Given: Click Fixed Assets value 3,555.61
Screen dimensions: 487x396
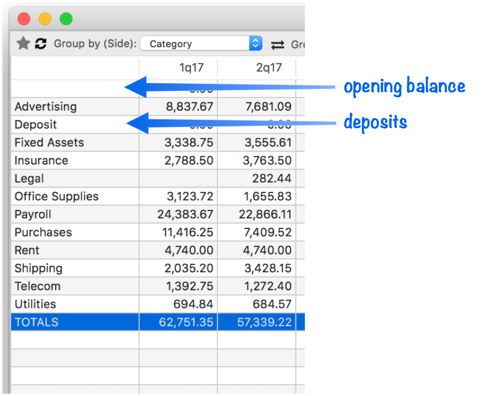Looking at the screenshot, I should coord(268,143).
